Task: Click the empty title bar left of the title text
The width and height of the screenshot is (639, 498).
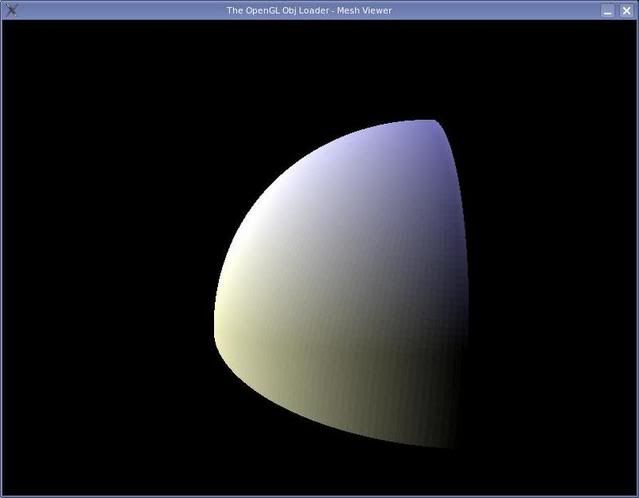Action: (120, 10)
